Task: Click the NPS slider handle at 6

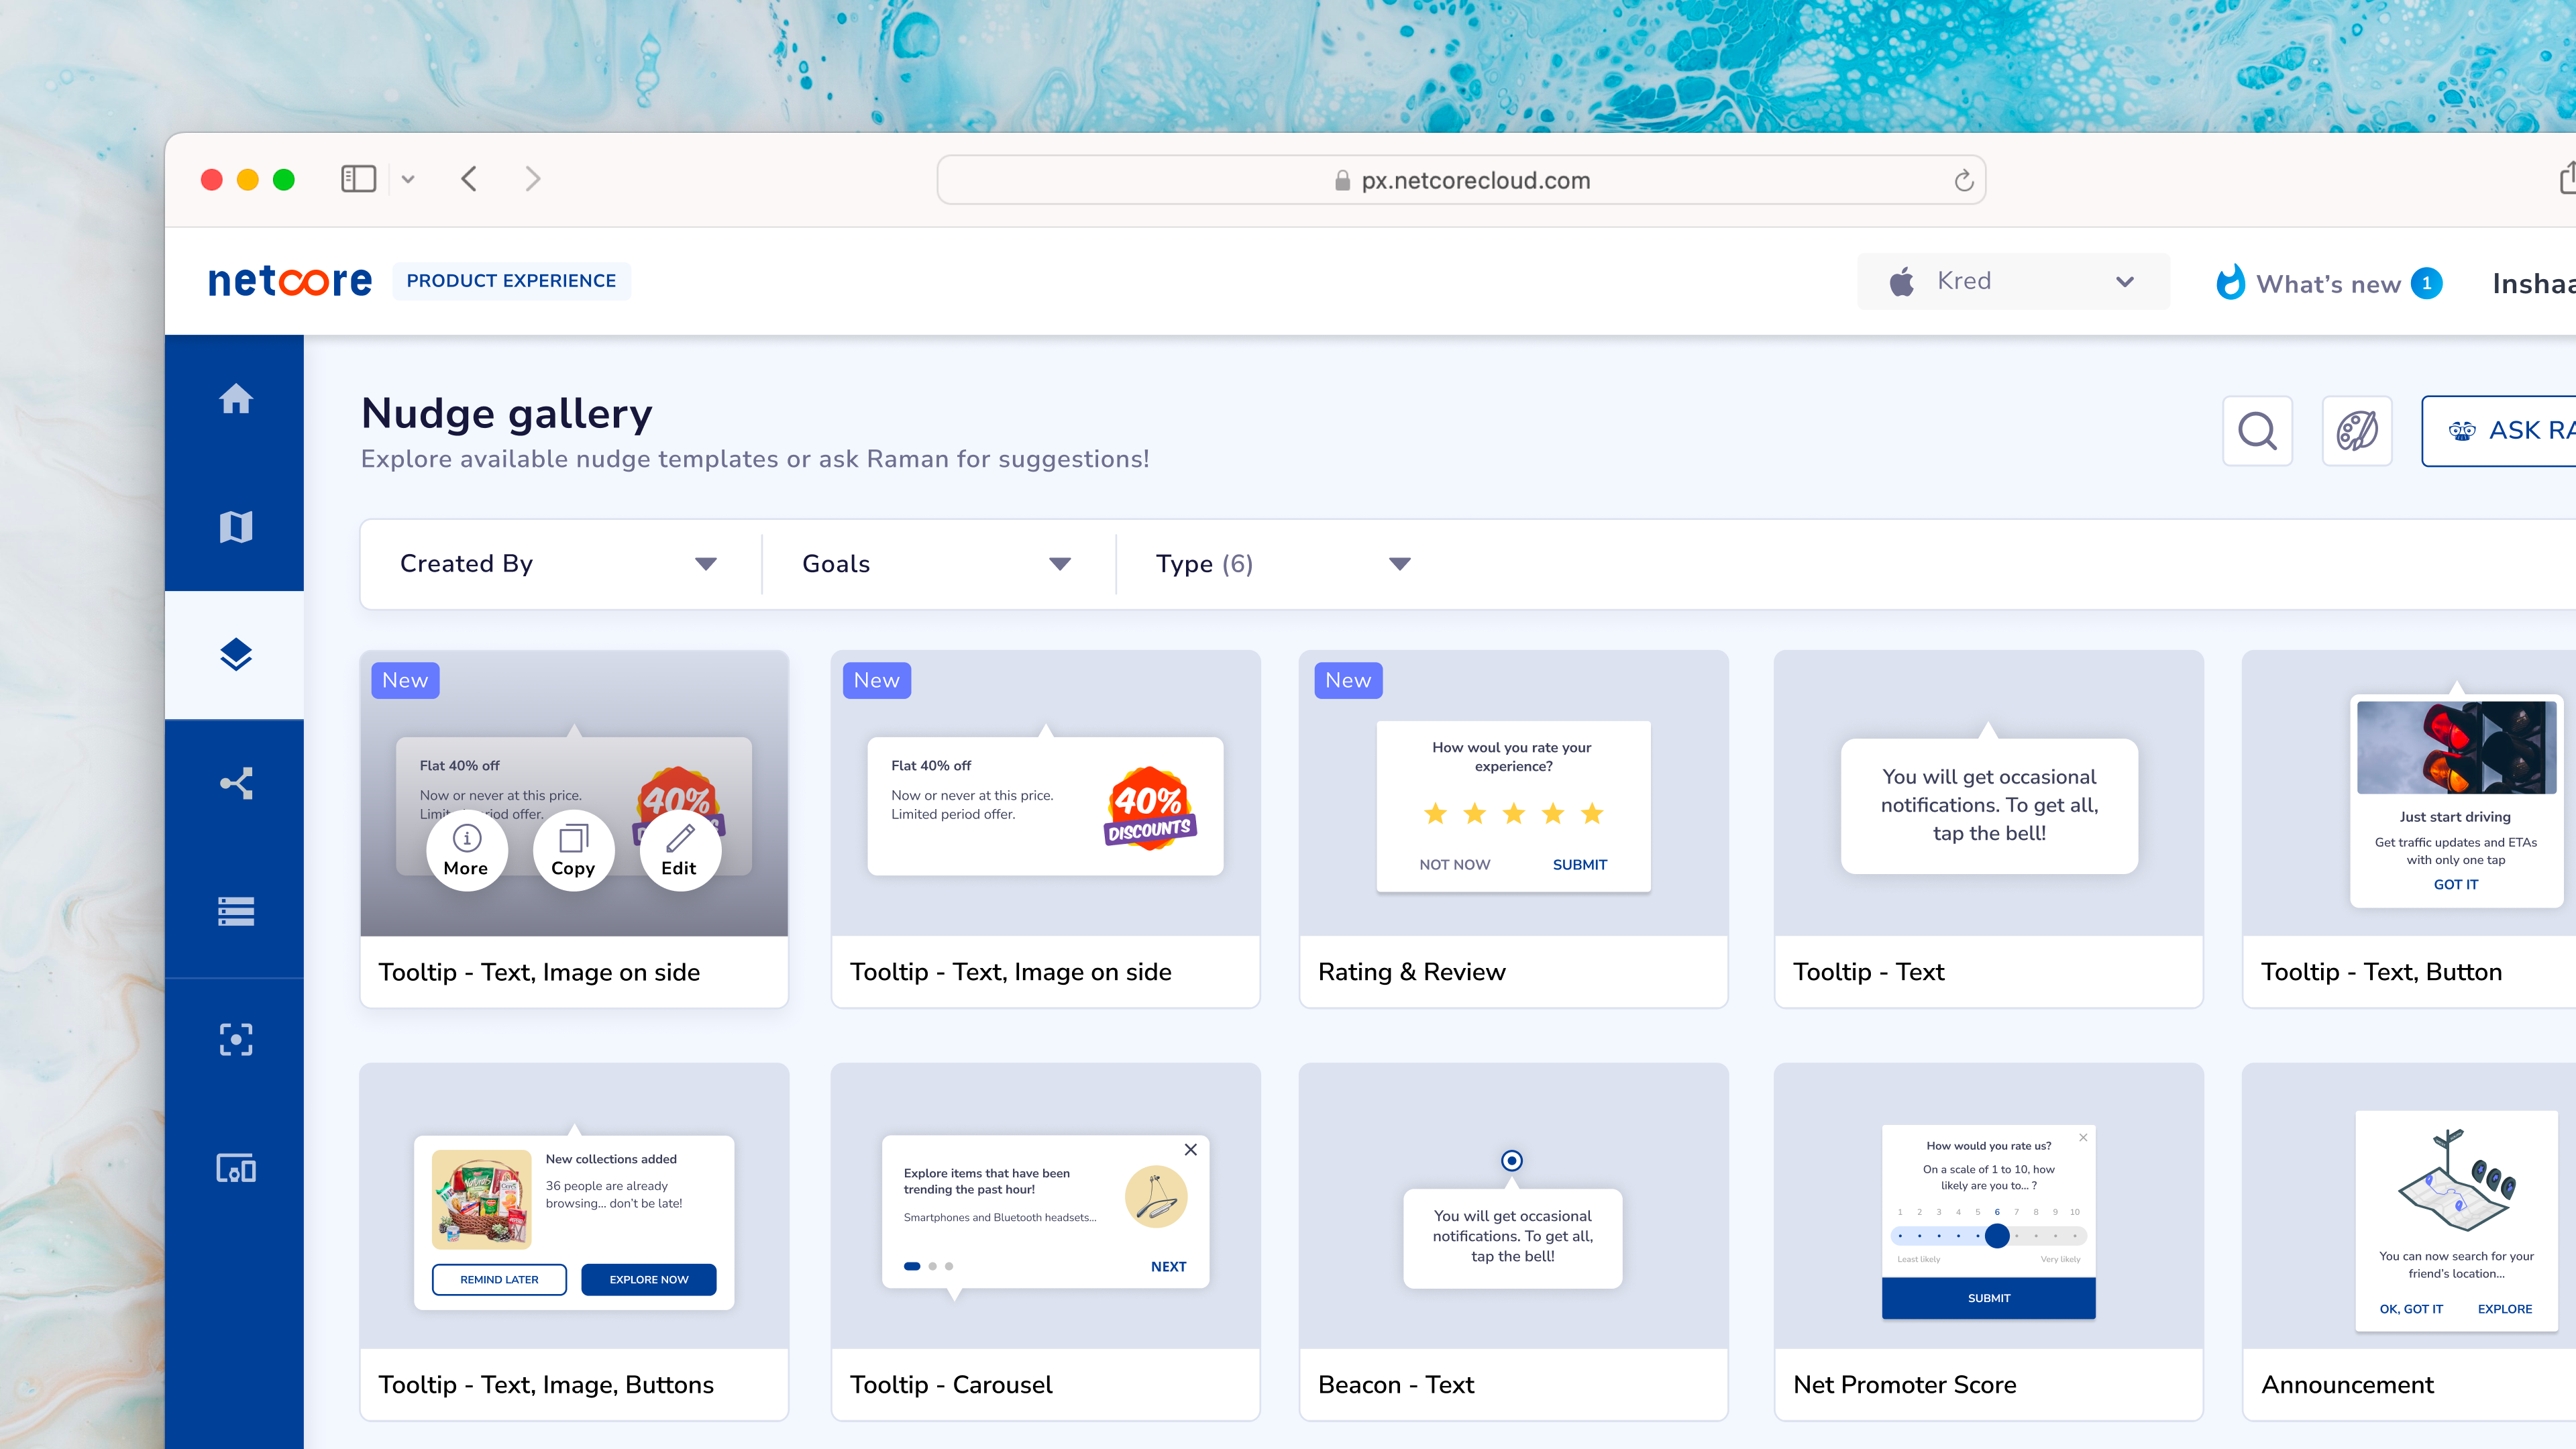Action: tap(1998, 1237)
